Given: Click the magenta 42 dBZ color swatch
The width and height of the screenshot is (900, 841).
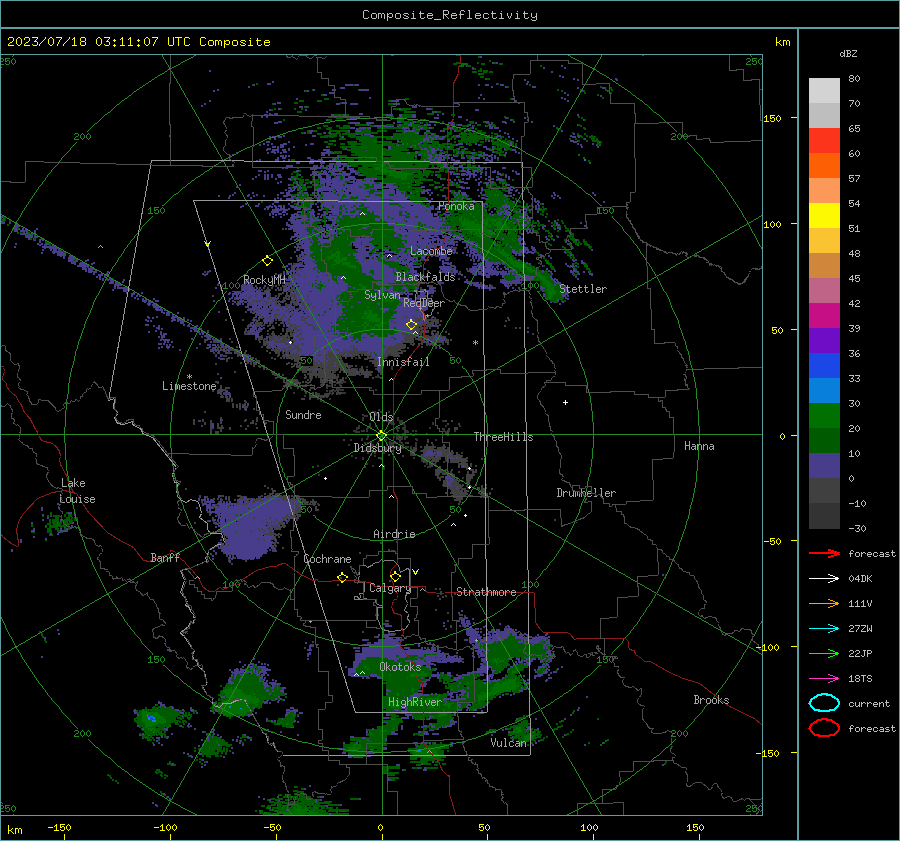Looking at the screenshot, I should (x=824, y=316).
